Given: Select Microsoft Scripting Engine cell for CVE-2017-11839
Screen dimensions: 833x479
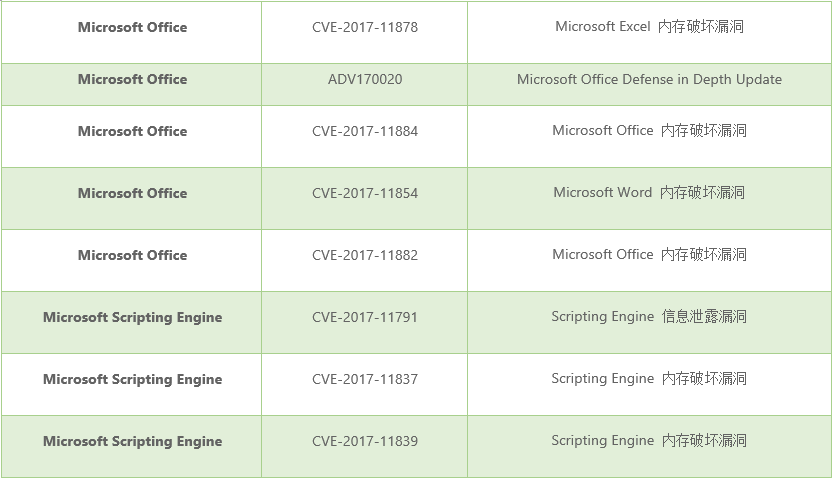Looking at the screenshot, I should [x=132, y=442].
